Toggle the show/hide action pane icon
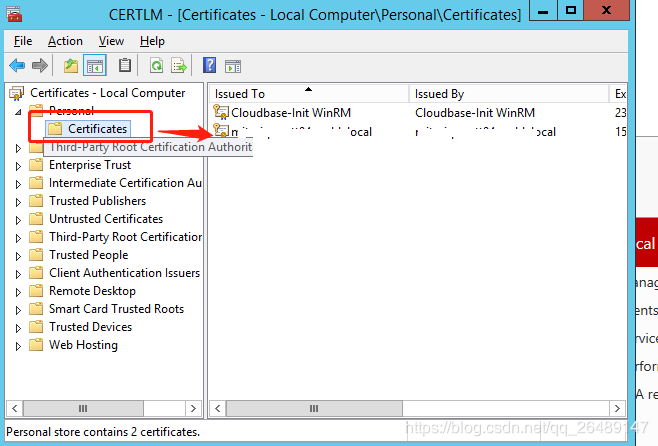Screen dimensions: 658x446 tap(233, 66)
